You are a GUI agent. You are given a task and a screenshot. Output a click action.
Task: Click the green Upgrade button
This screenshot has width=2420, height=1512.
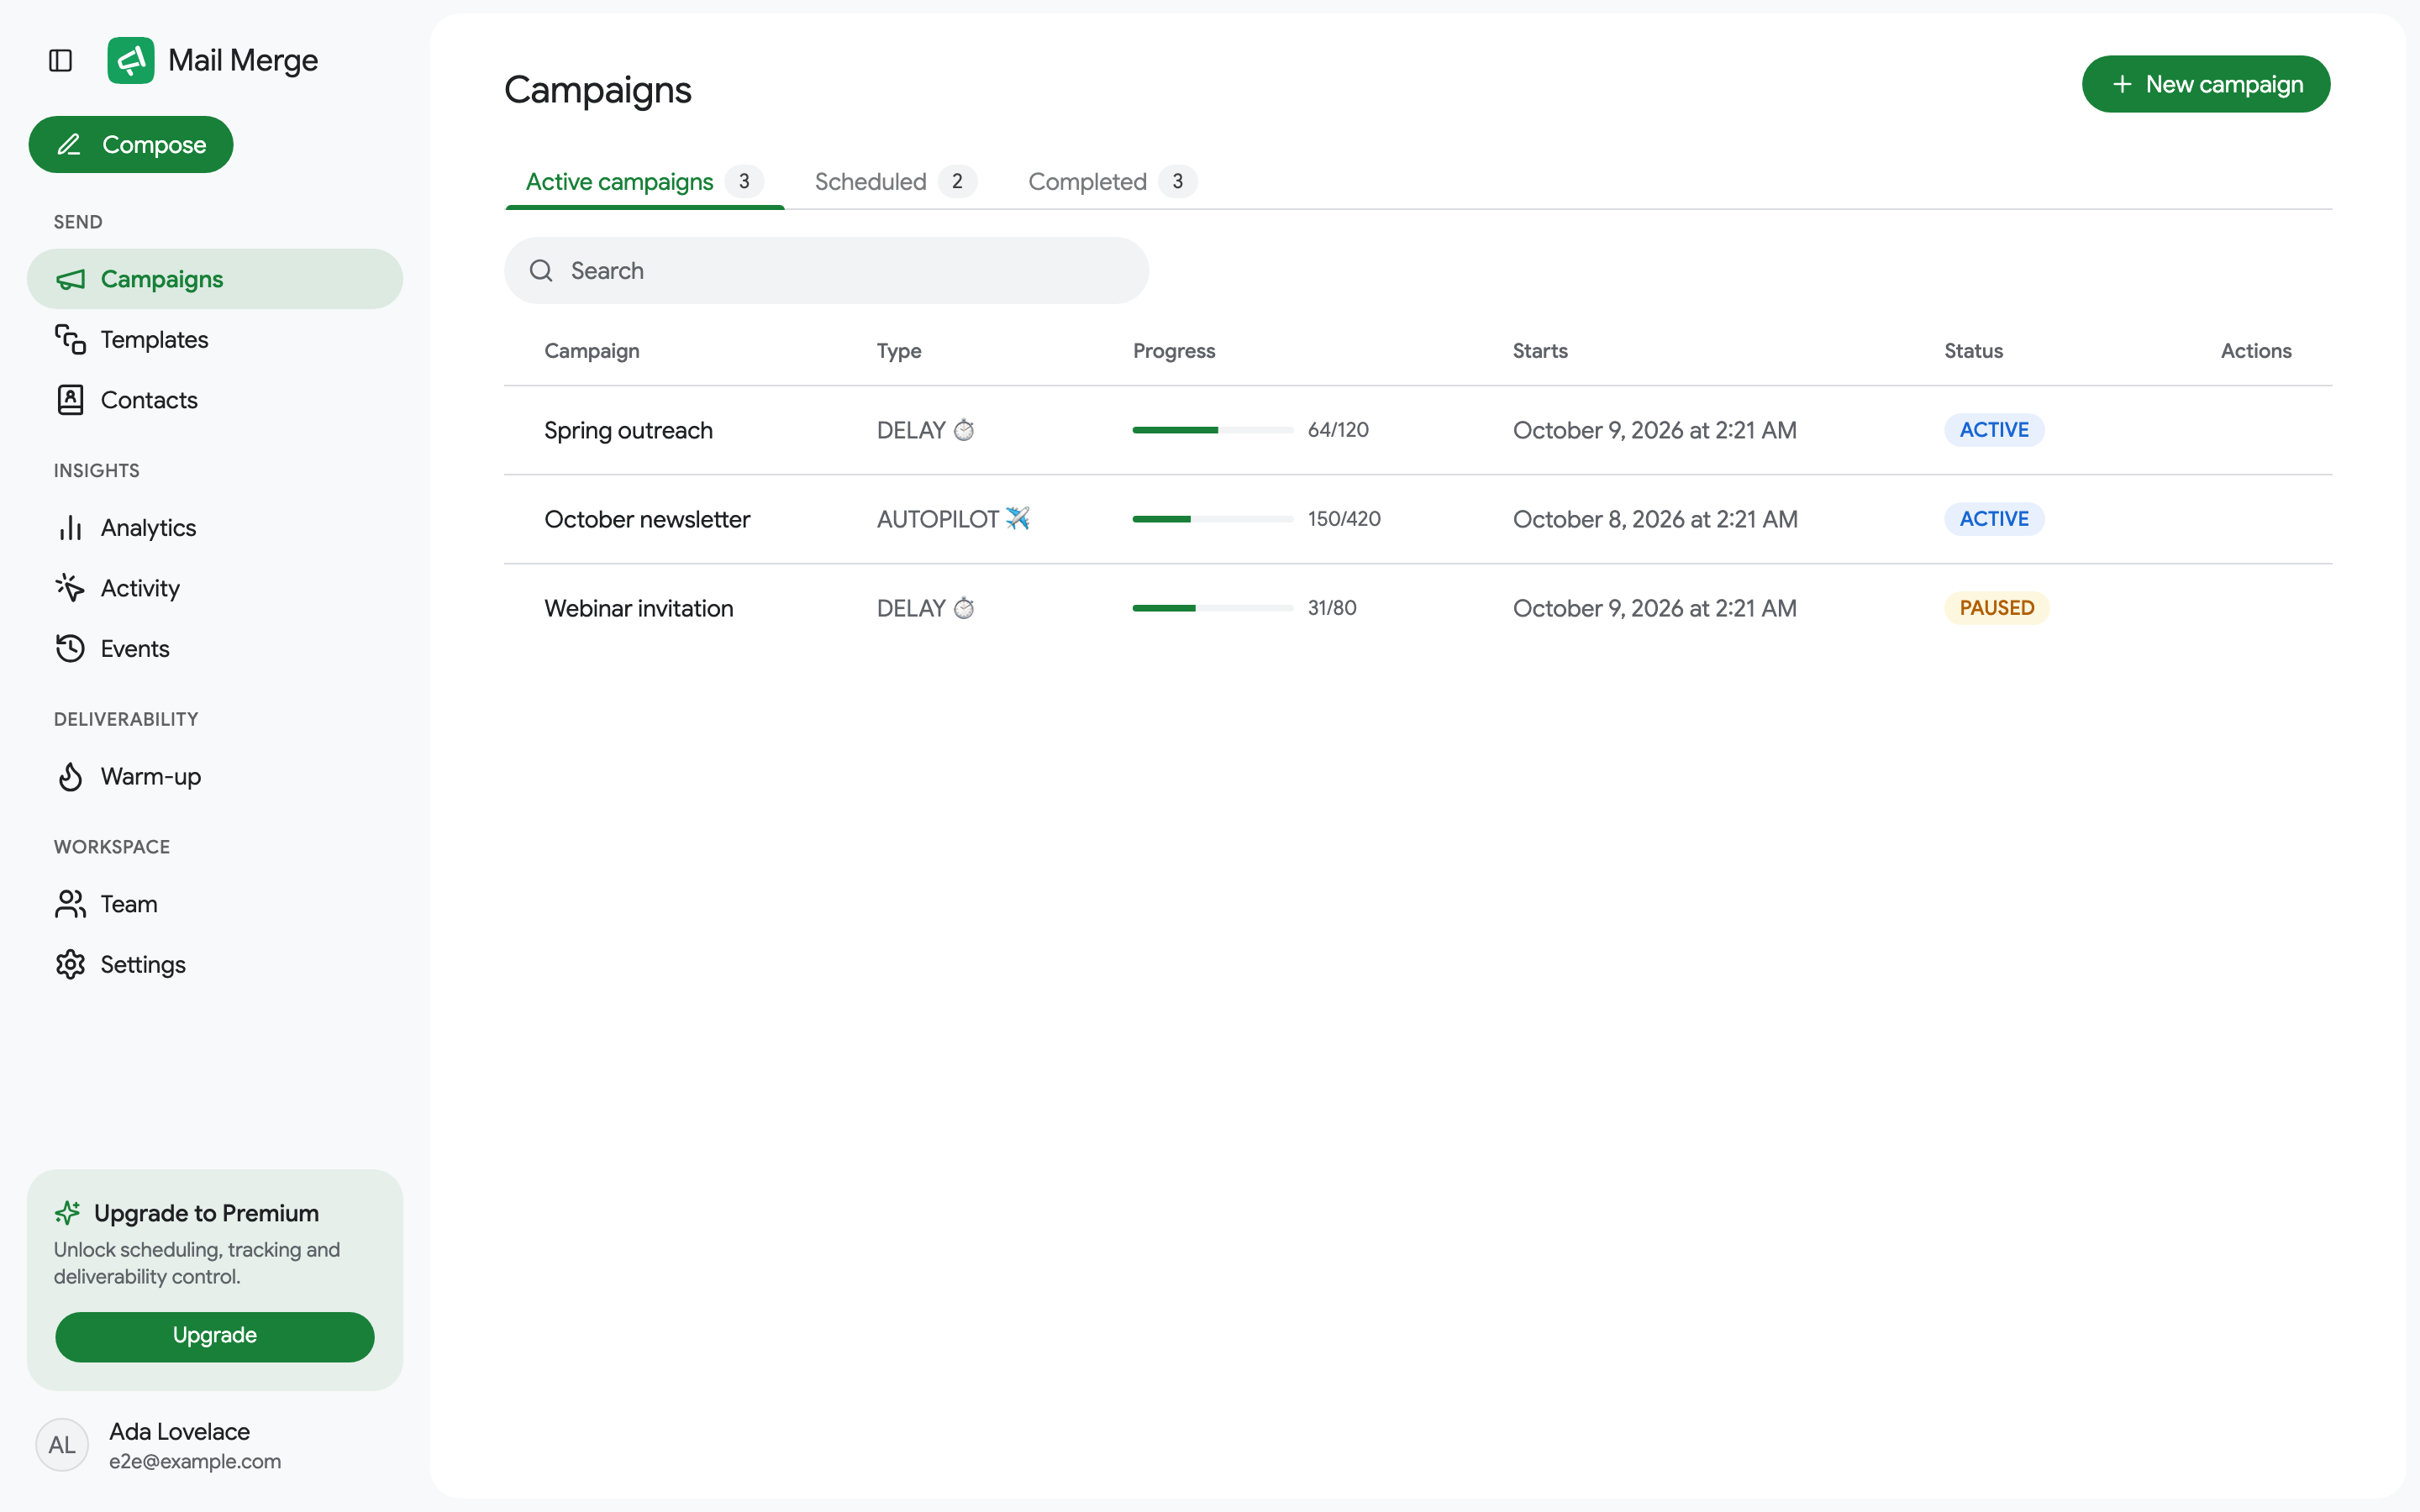(x=215, y=1336)
